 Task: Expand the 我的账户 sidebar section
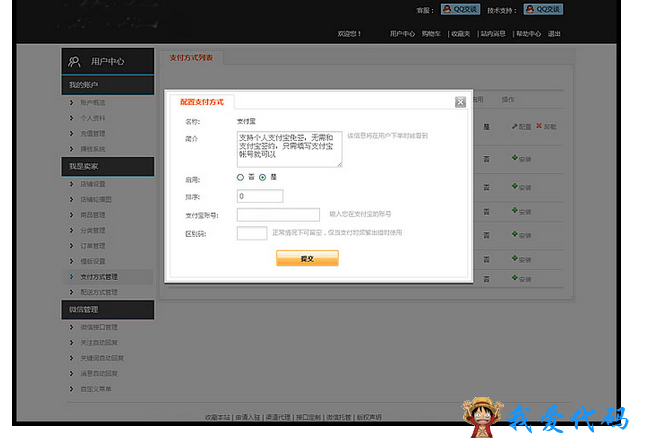[108, 85]
